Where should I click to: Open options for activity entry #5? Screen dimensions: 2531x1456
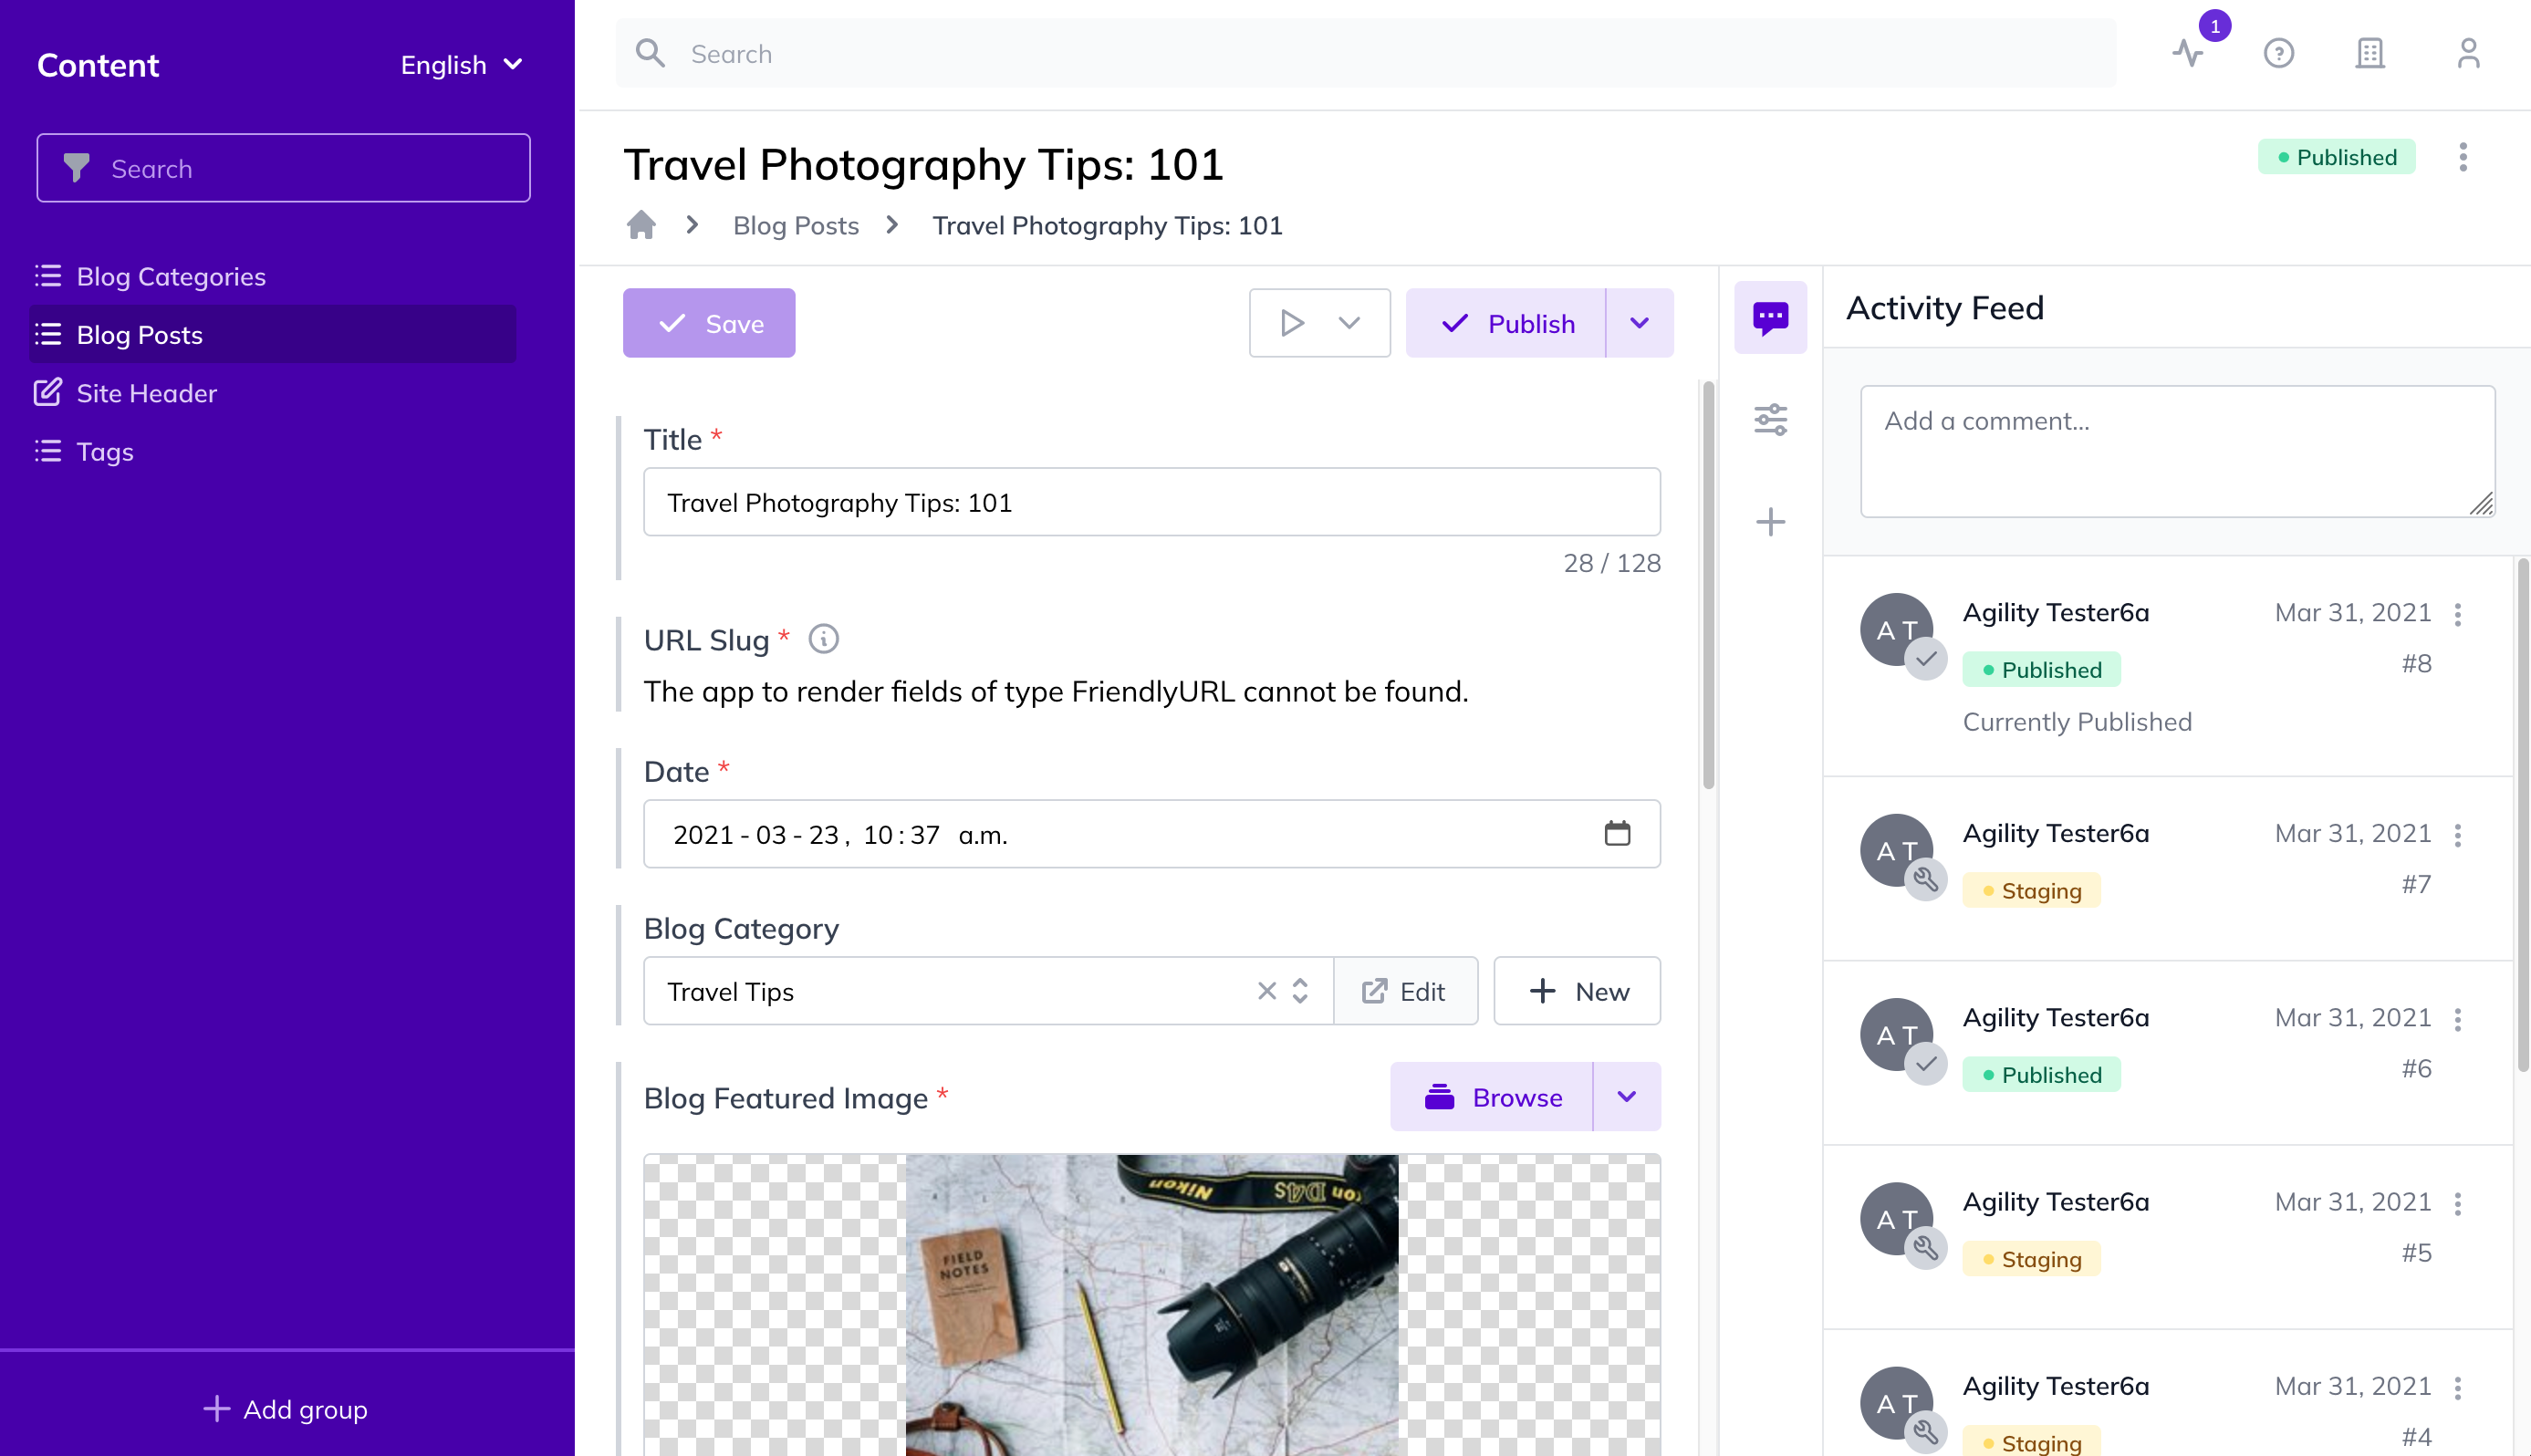2457,1203
